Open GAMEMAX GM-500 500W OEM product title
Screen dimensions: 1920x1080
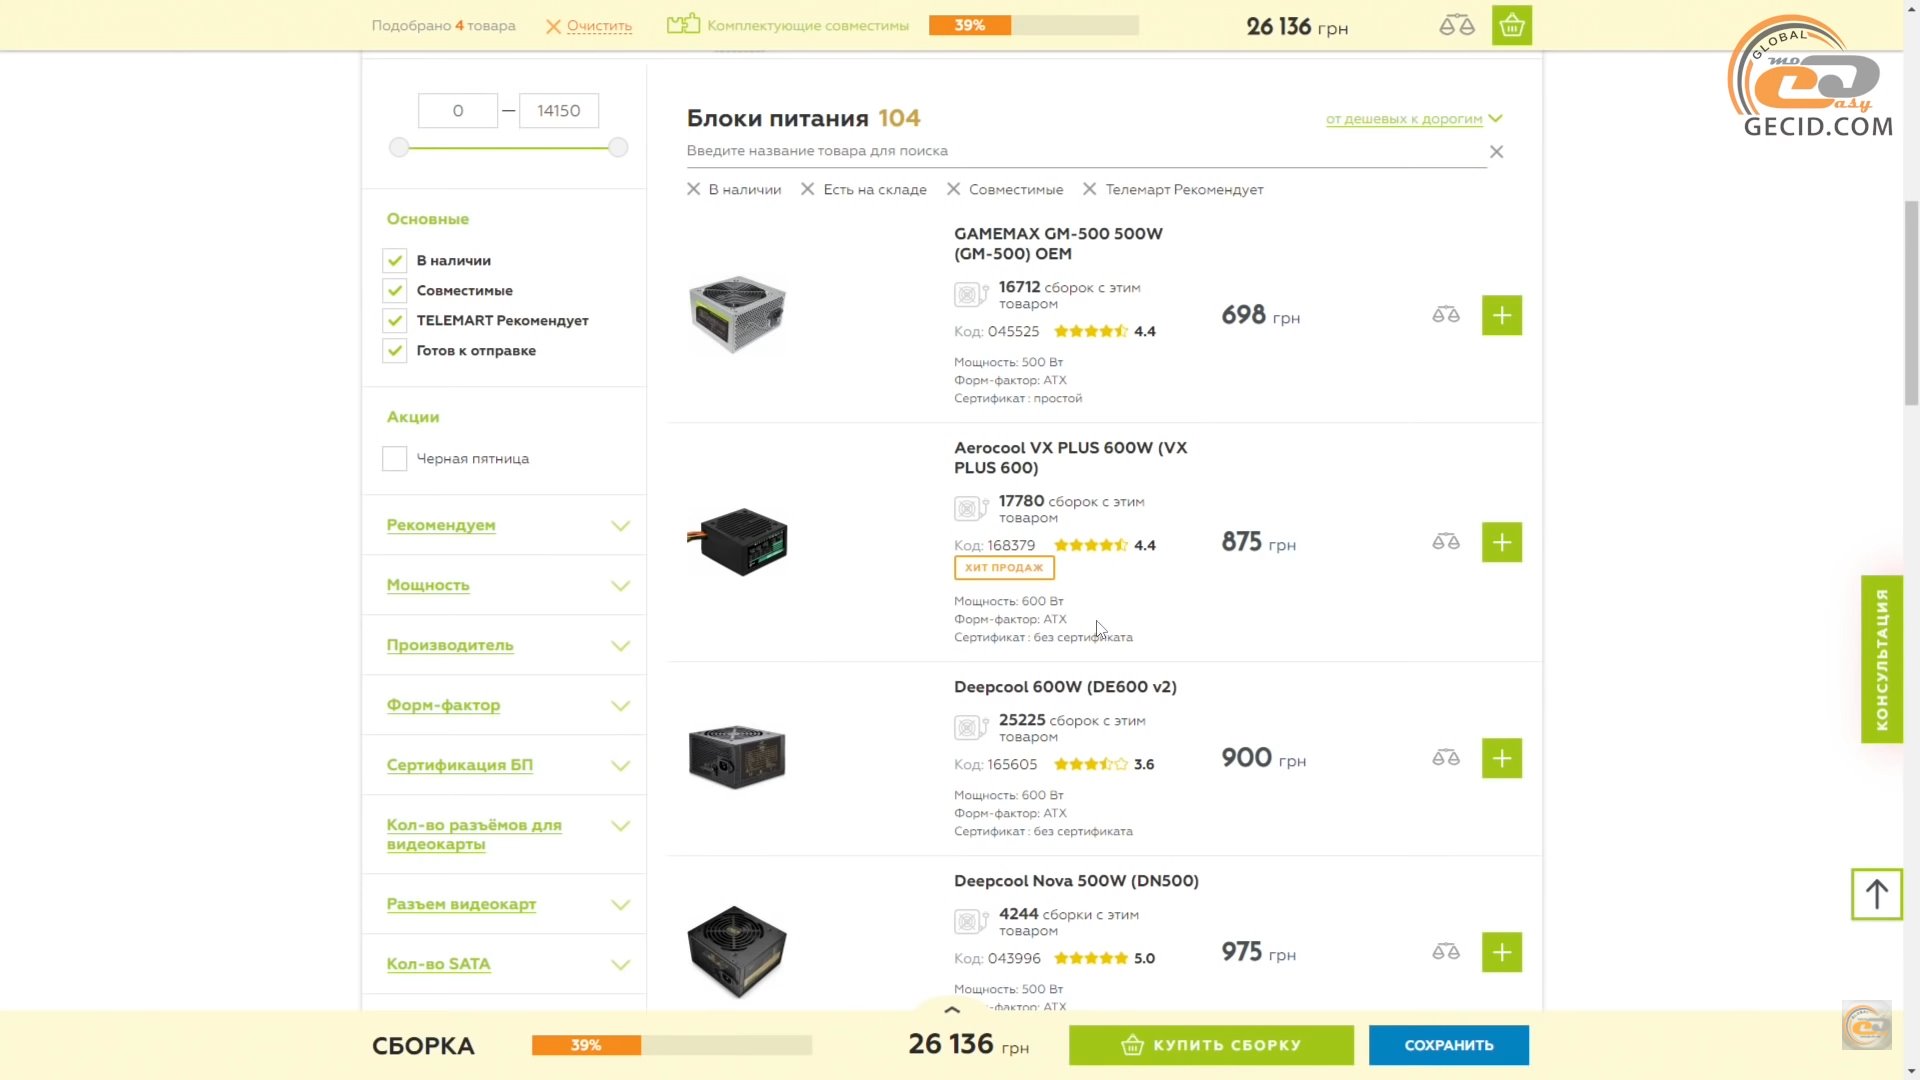[1058, 244]
